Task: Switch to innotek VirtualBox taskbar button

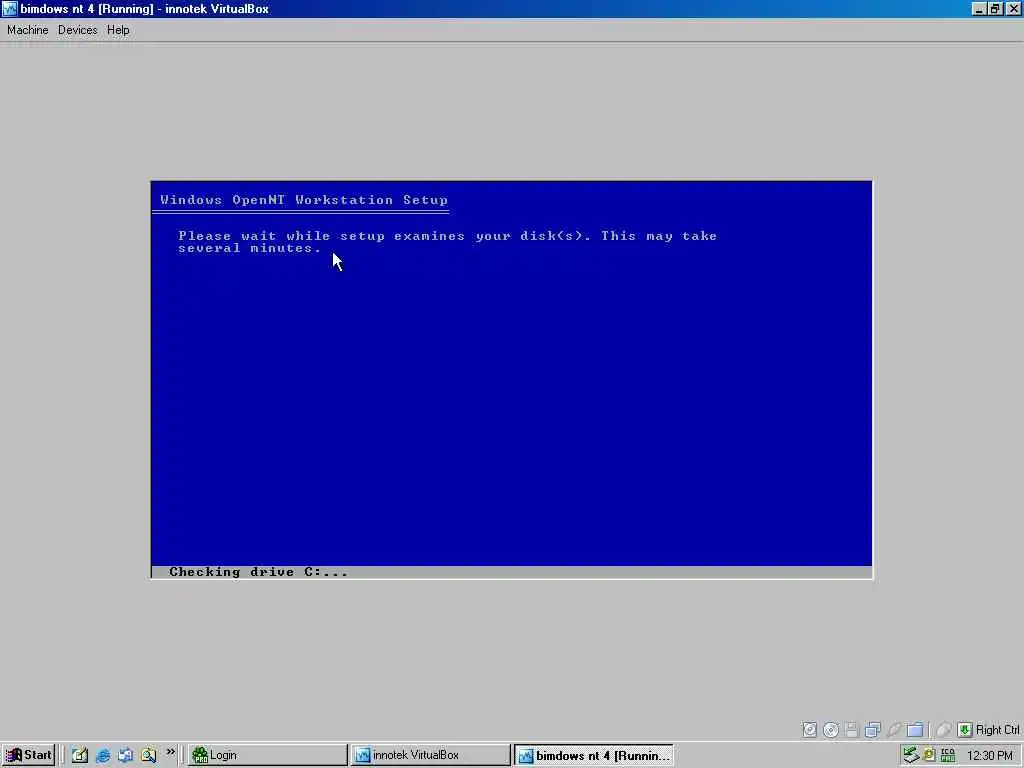Action: [x=430, y=755]
